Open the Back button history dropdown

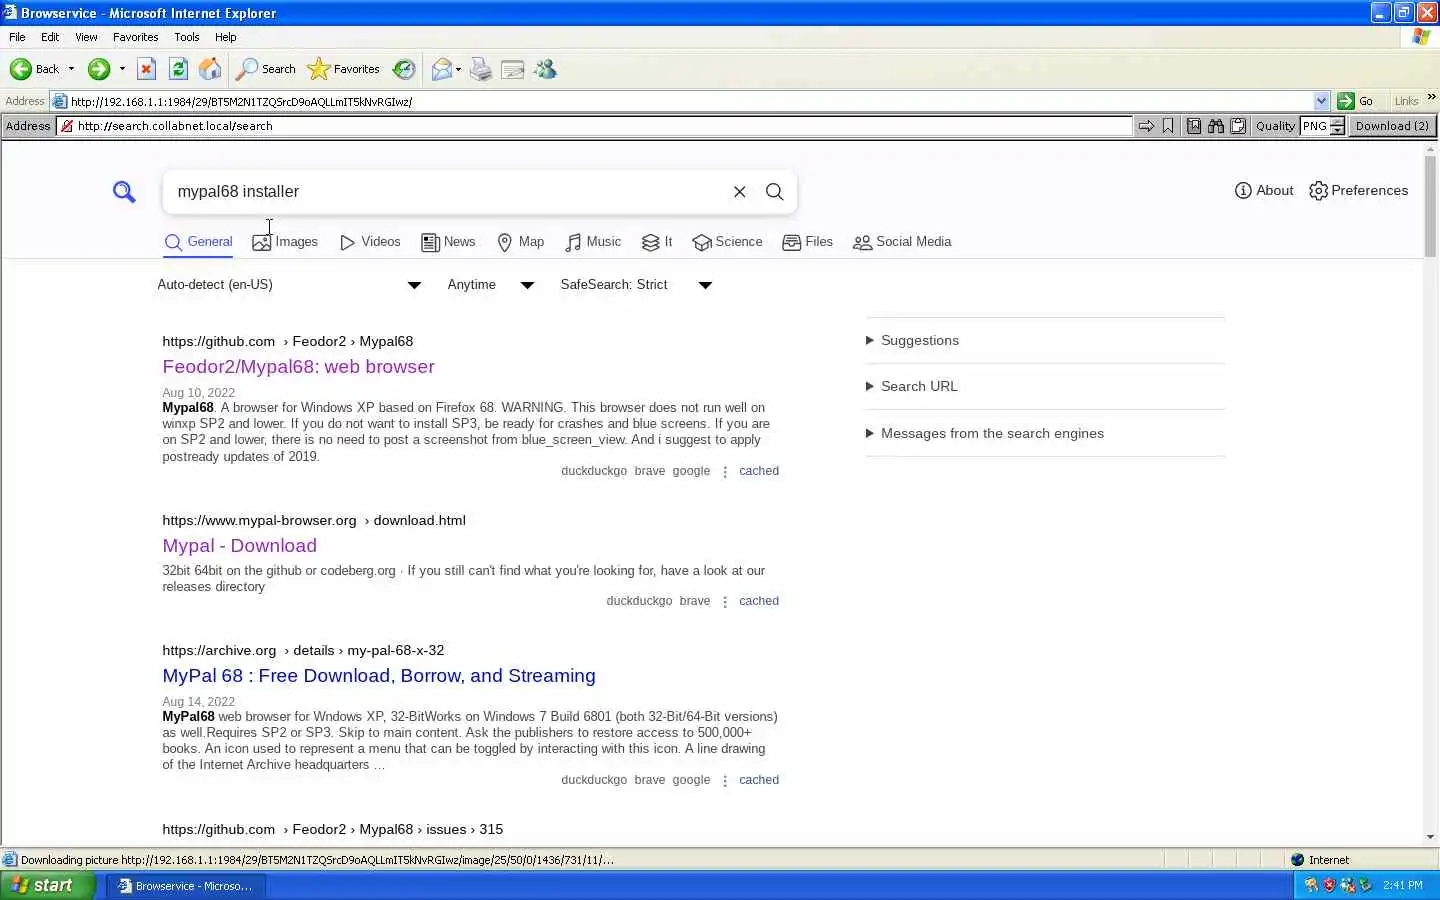coord(71,69)
